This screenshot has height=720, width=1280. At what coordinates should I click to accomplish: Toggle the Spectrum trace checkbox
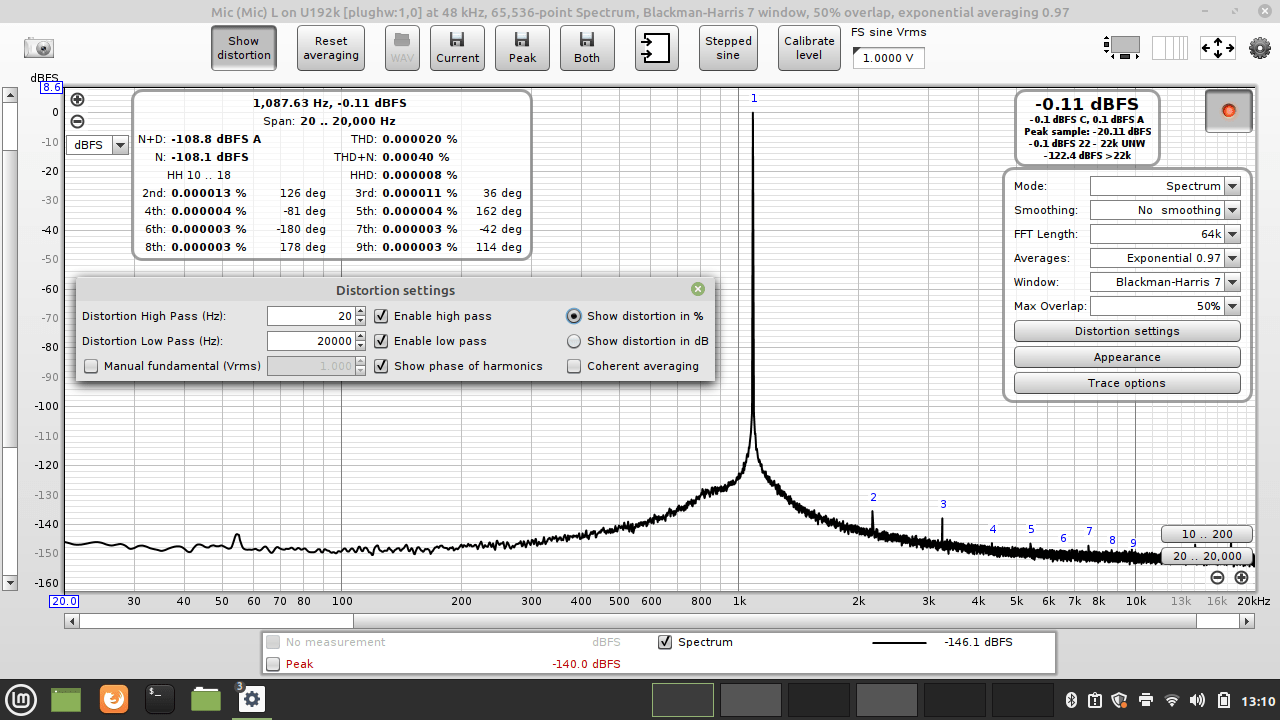tap(665, 642)
